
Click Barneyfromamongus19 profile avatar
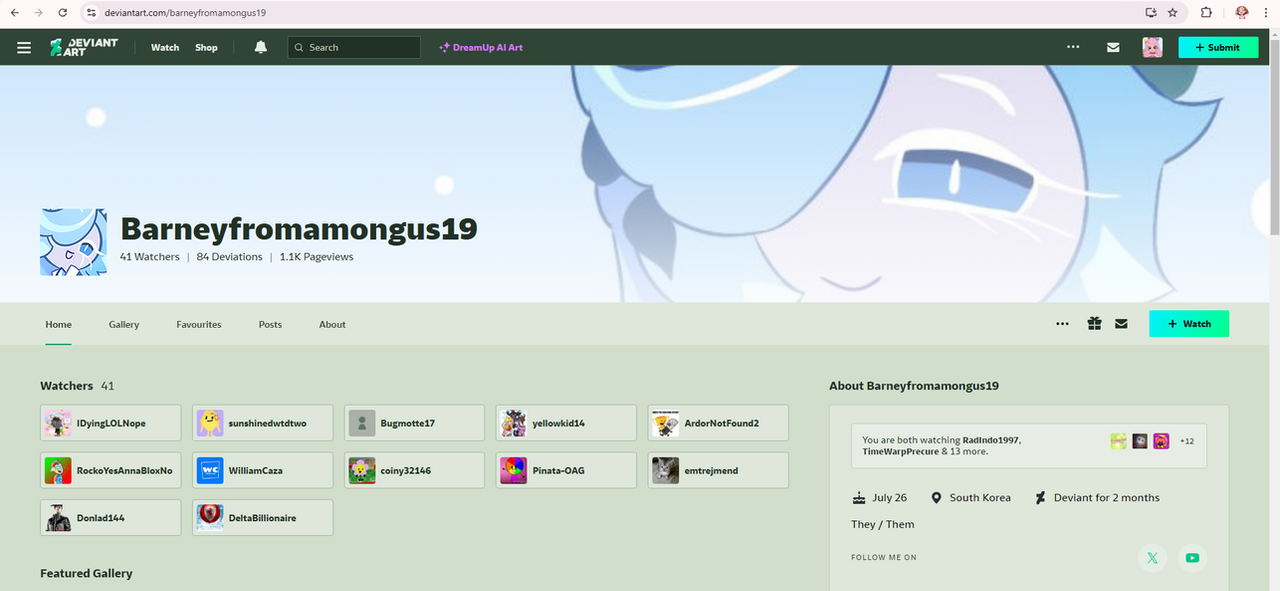tap(73, 242)
